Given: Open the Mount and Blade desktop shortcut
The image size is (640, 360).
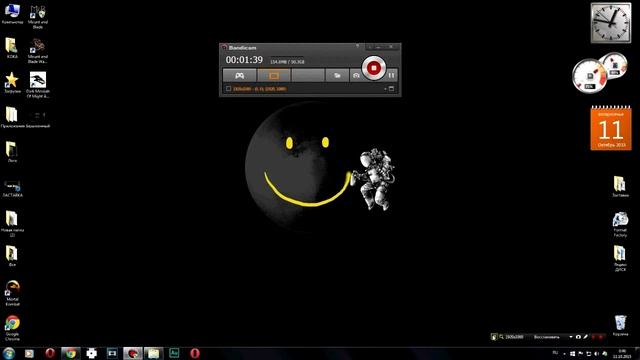Looking at the screenshot, I should 38,16.
